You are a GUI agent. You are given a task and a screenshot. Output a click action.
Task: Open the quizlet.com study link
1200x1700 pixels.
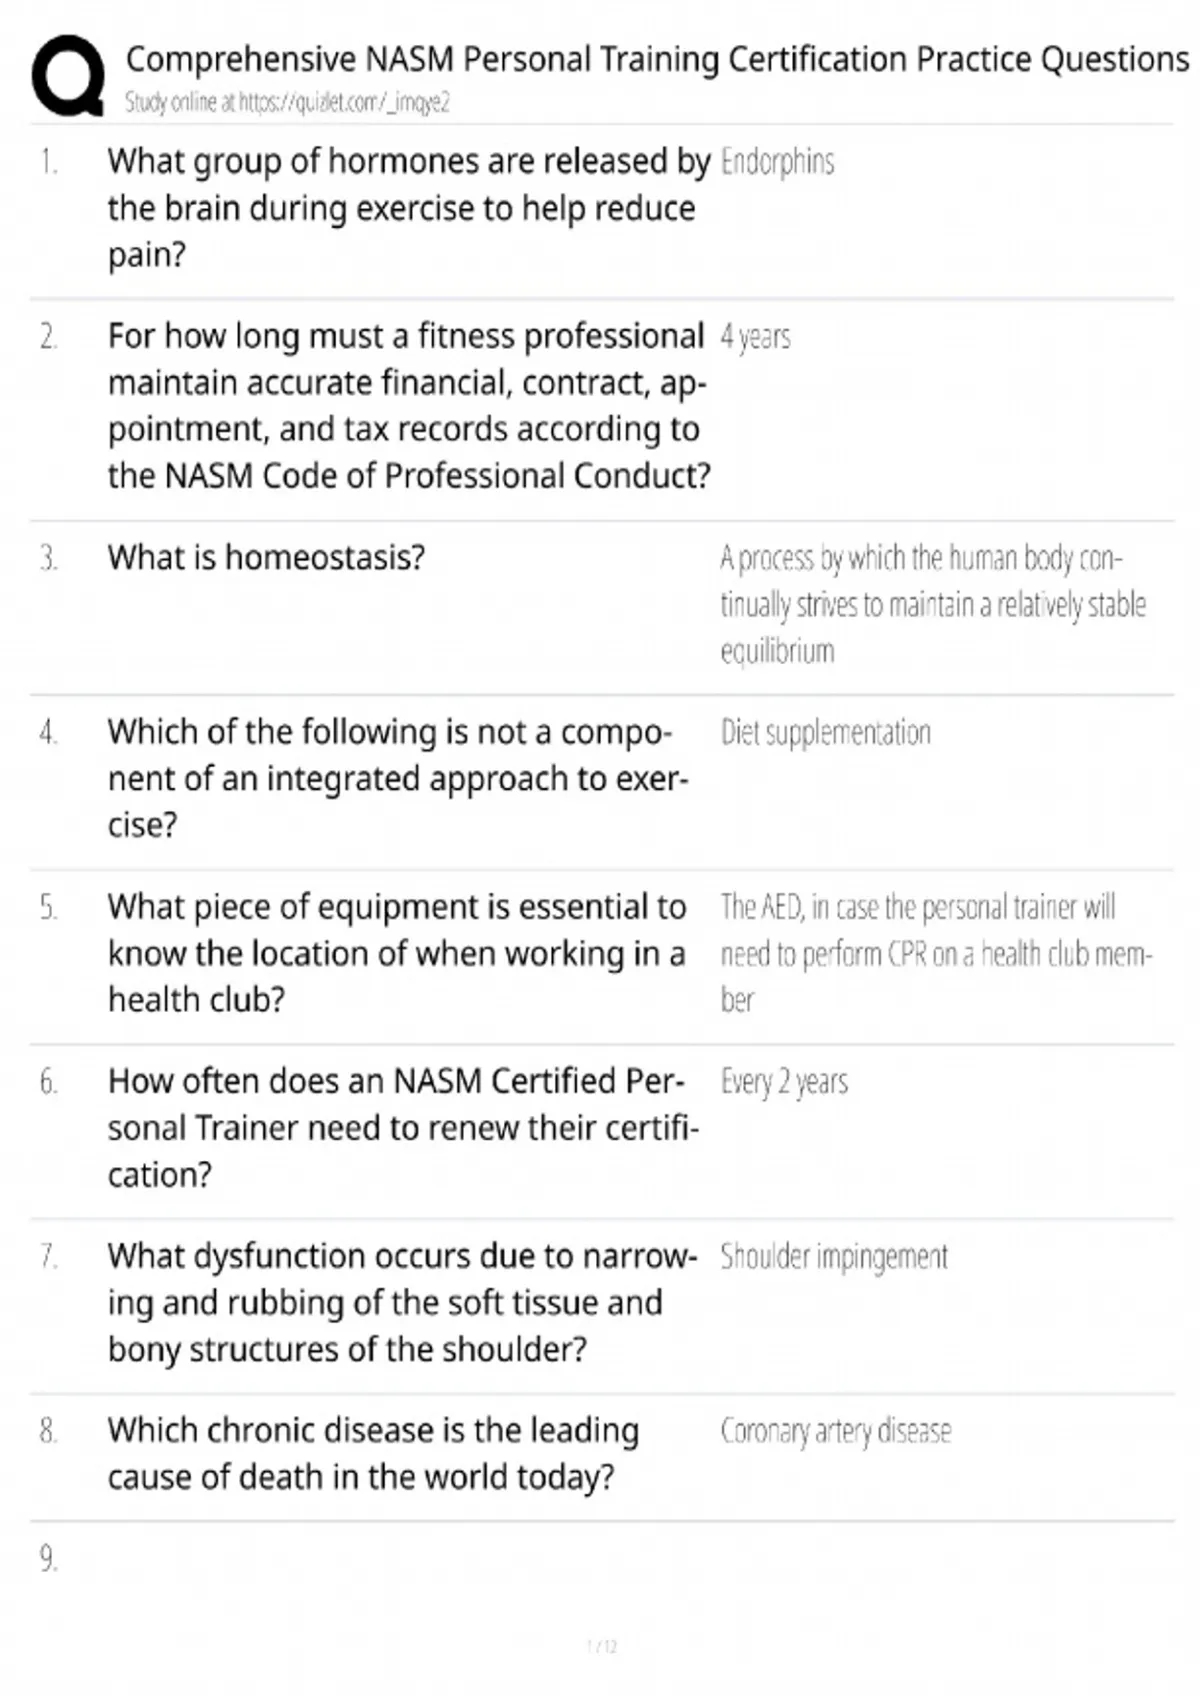[x=287, y=102]
